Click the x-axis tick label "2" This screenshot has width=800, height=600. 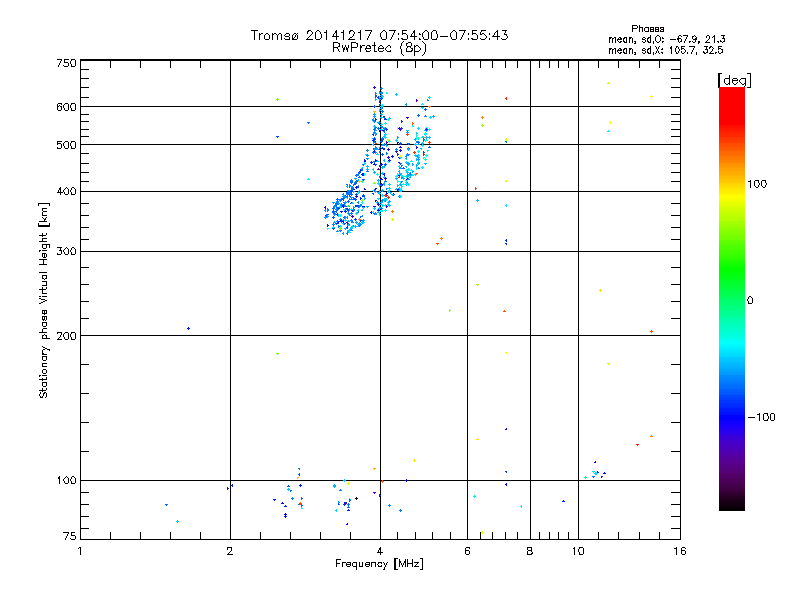(230, 551)
